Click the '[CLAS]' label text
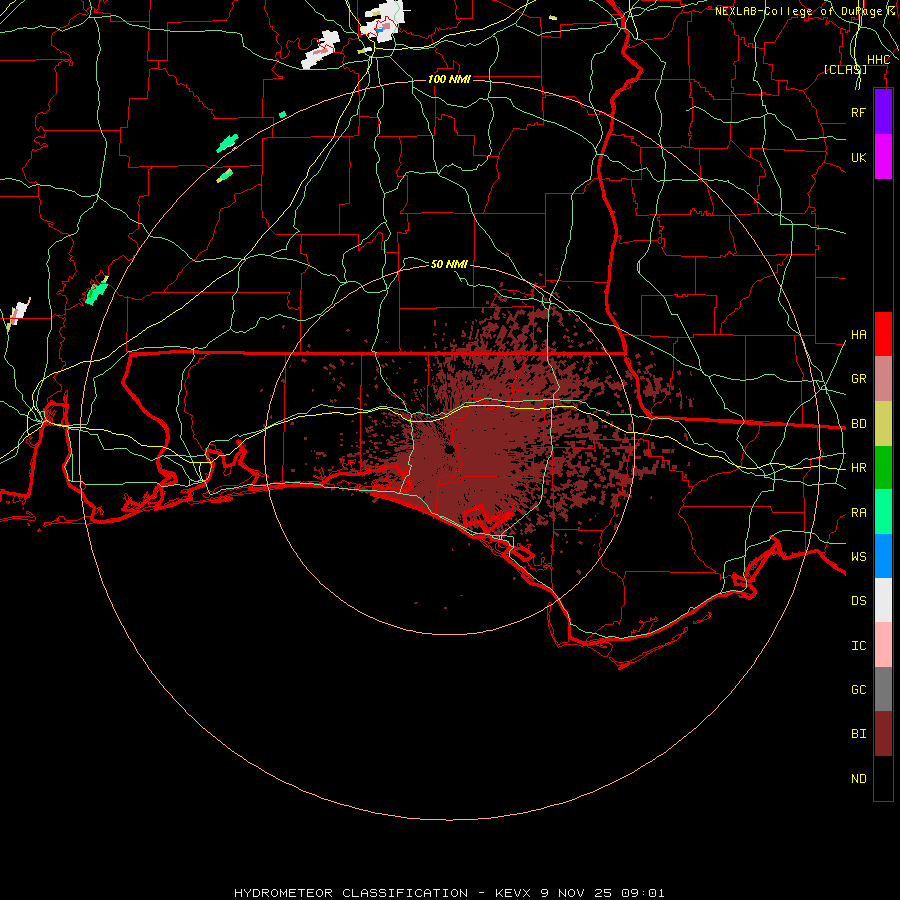This screenshot has height=900, width=900. [x=845, y=69]
